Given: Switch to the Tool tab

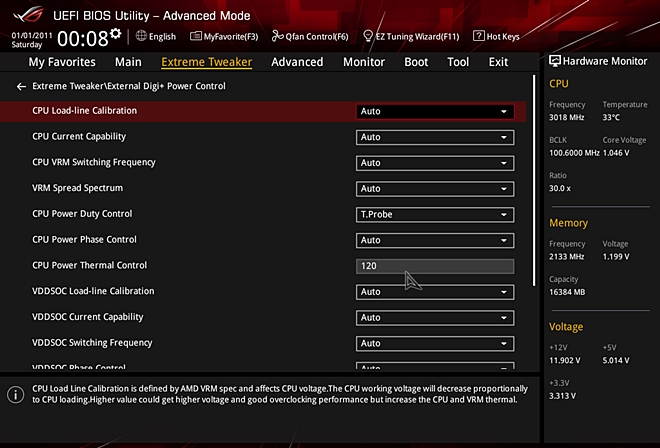Looking at the screenshot, I should coord(458,62).
